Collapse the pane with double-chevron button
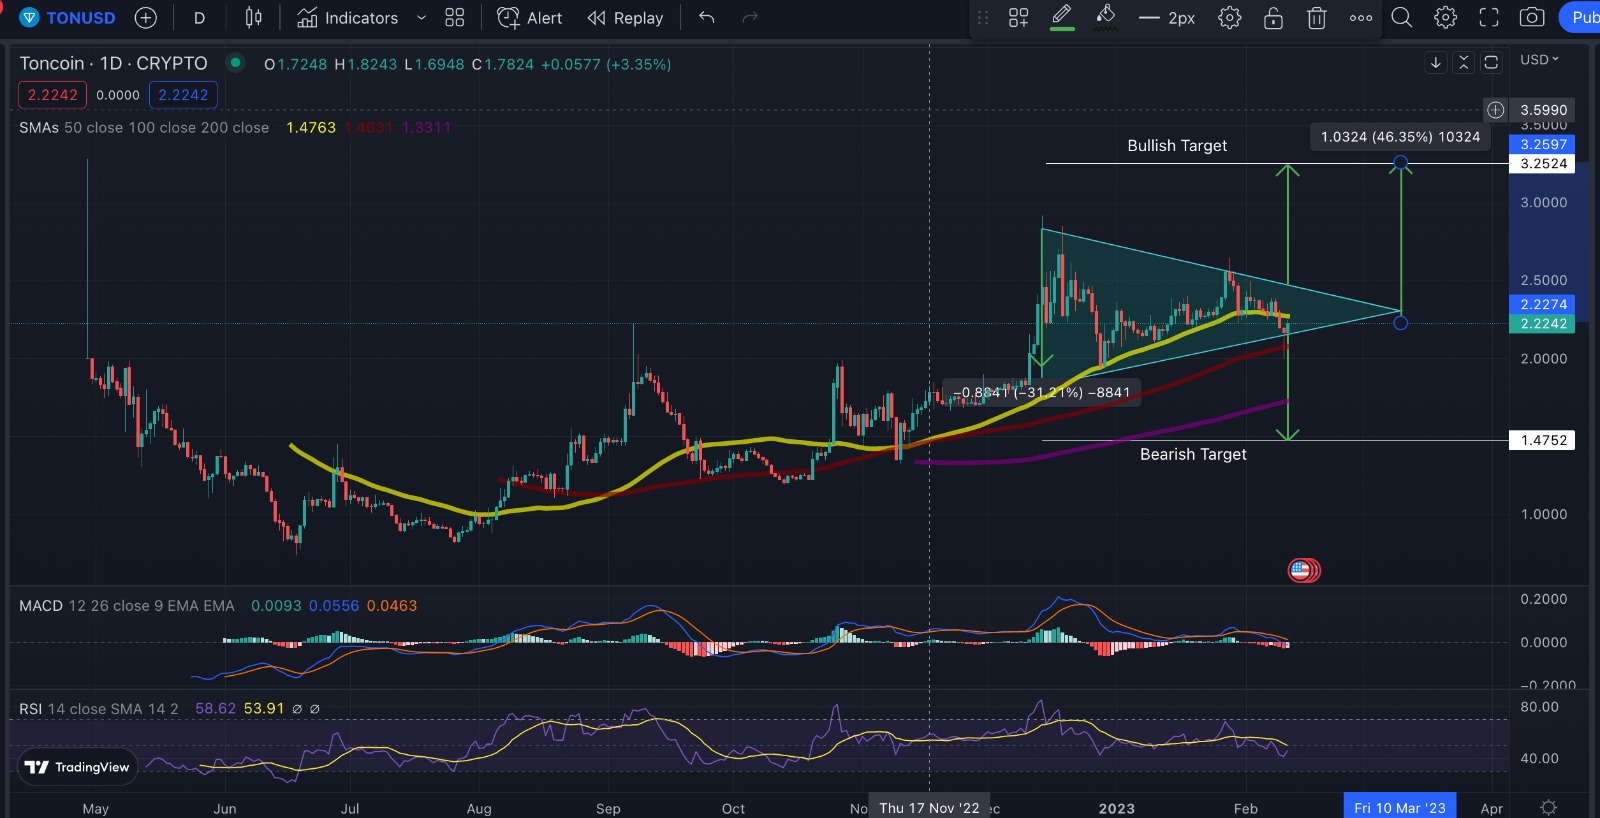Image resolution: width=1600 pixels, height=818 pixels. pyautogui.click(x=1463, y=62)
